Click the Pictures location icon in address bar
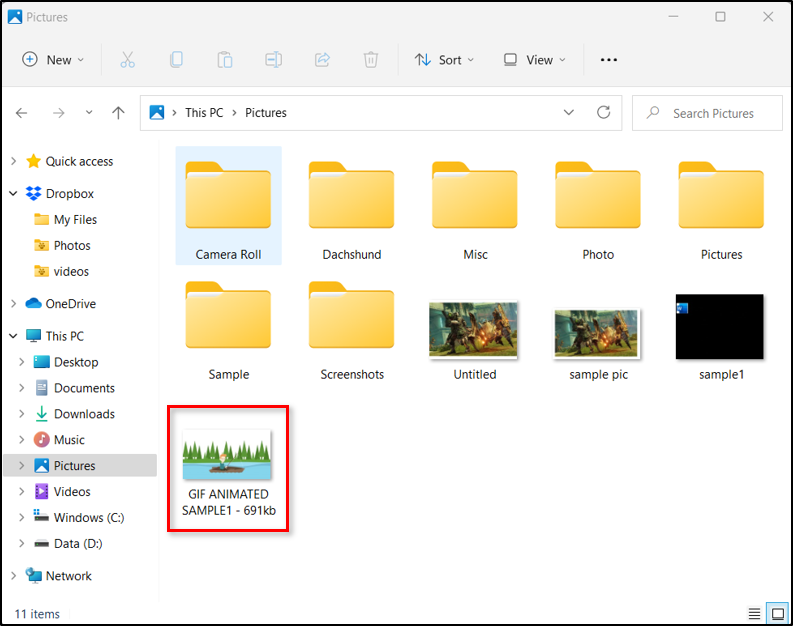Image resolution: width=793 pixels, height=626 pixels. pyautogui.click(x=157, y=112)
